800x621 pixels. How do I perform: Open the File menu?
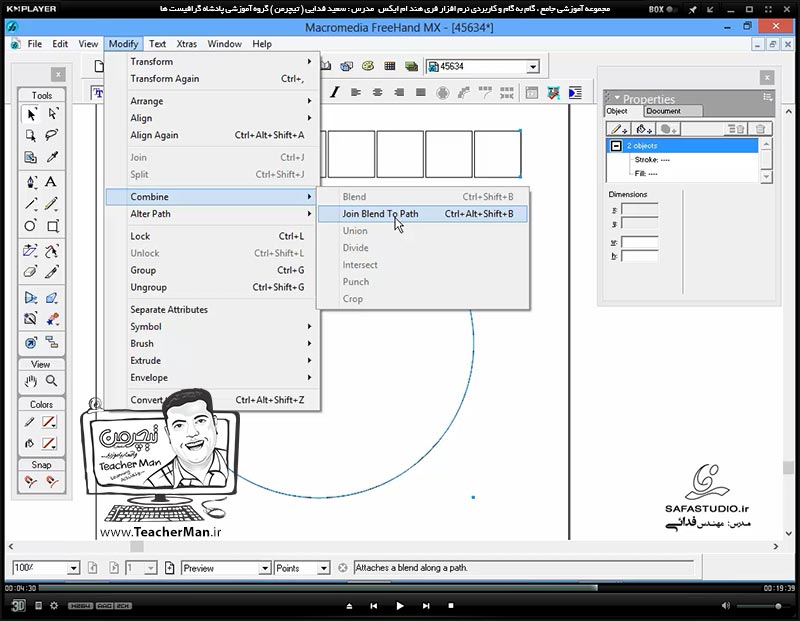(x=35, y=44)
